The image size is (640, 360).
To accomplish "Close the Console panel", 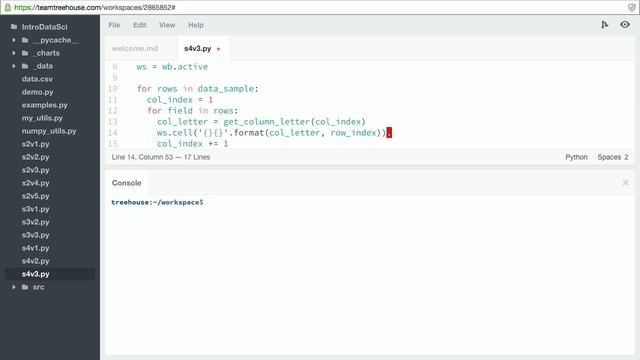I will pos(625,182).
